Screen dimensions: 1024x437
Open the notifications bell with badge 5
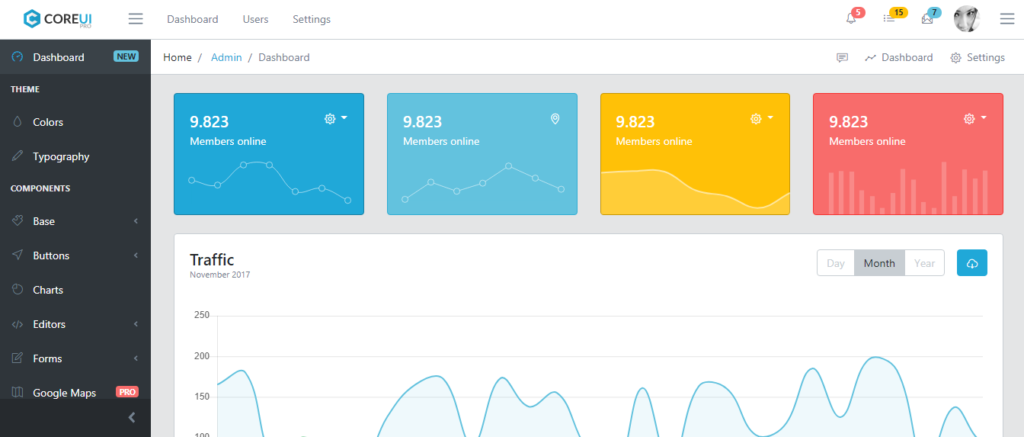(x=851, y=18)
